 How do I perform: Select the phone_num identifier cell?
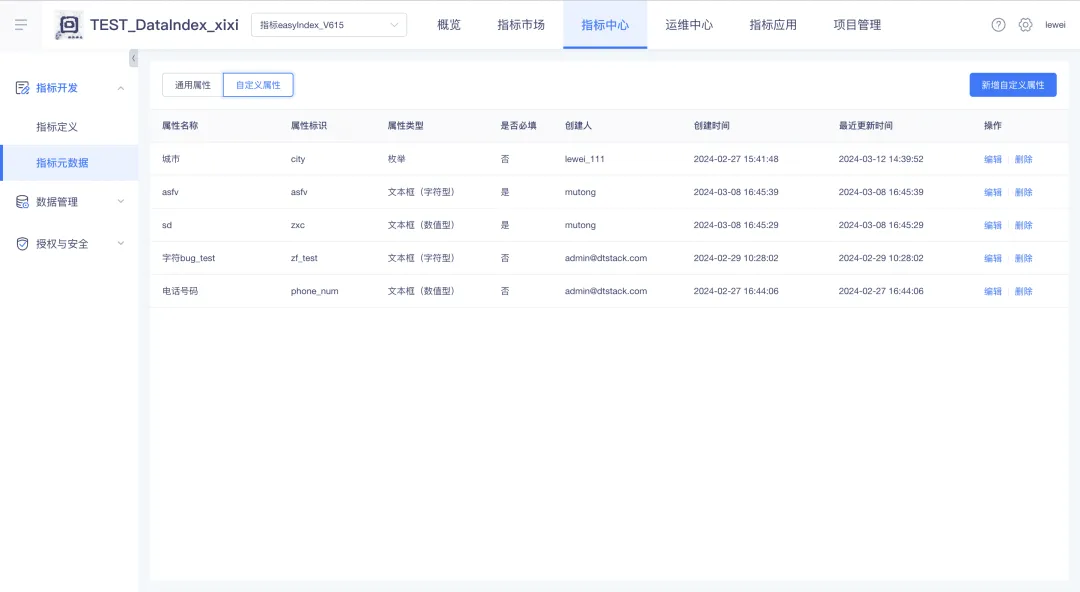314,292
